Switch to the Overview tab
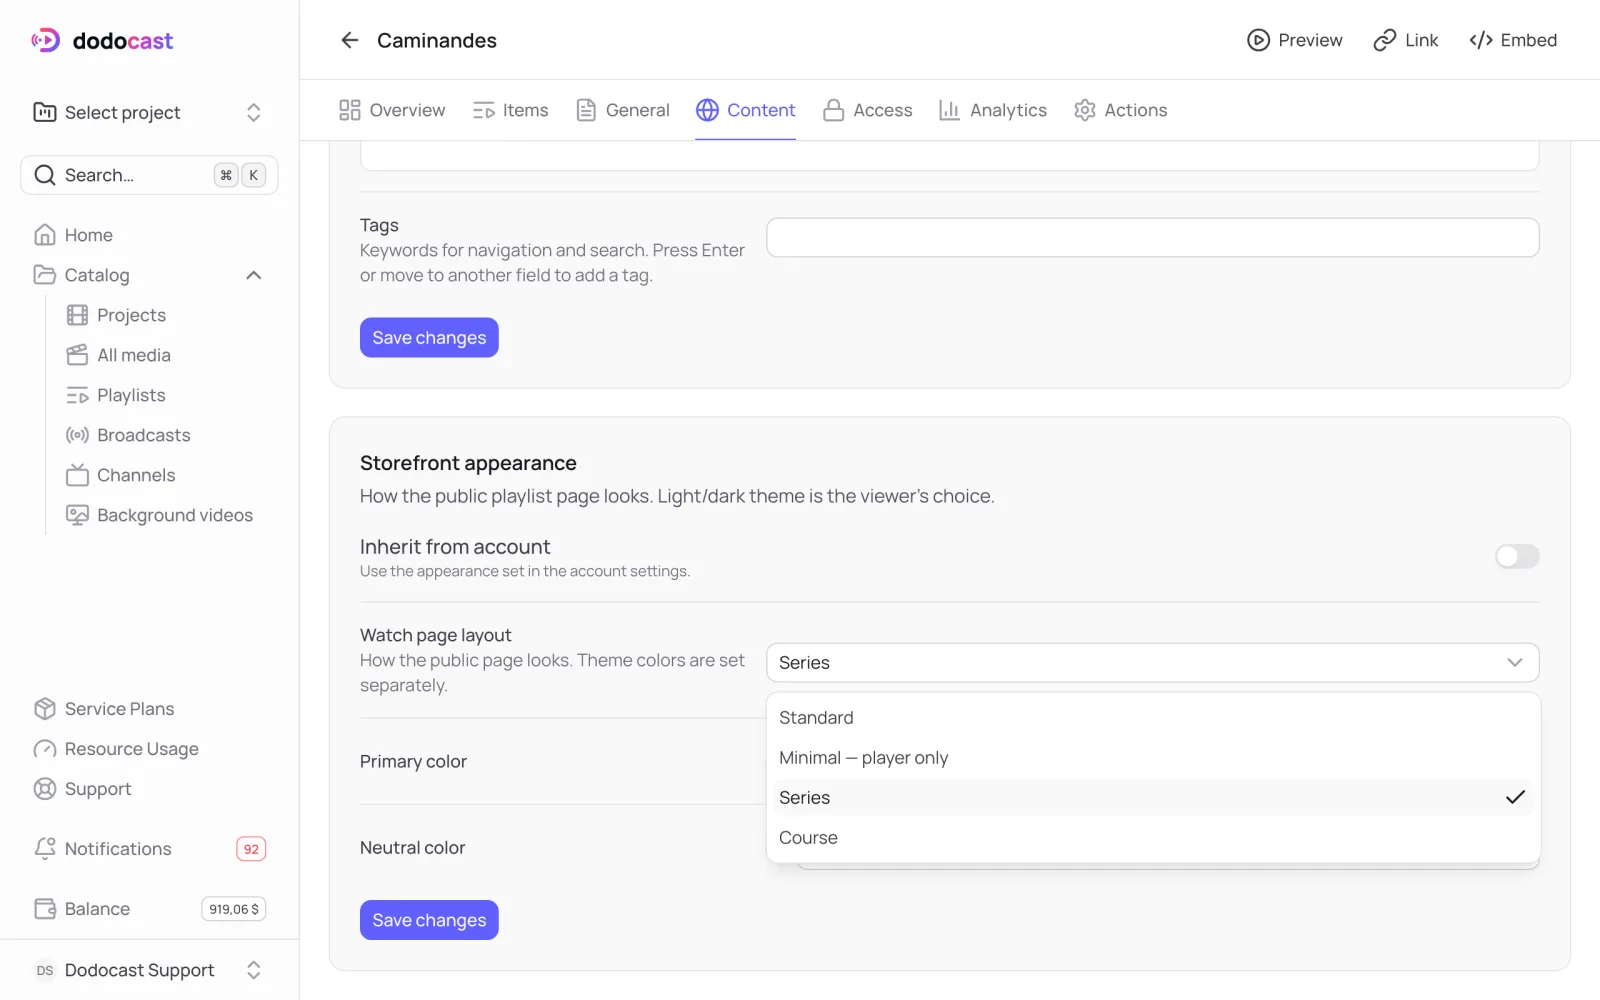This screenshot has height=1000, width=1600. [392, 110]
